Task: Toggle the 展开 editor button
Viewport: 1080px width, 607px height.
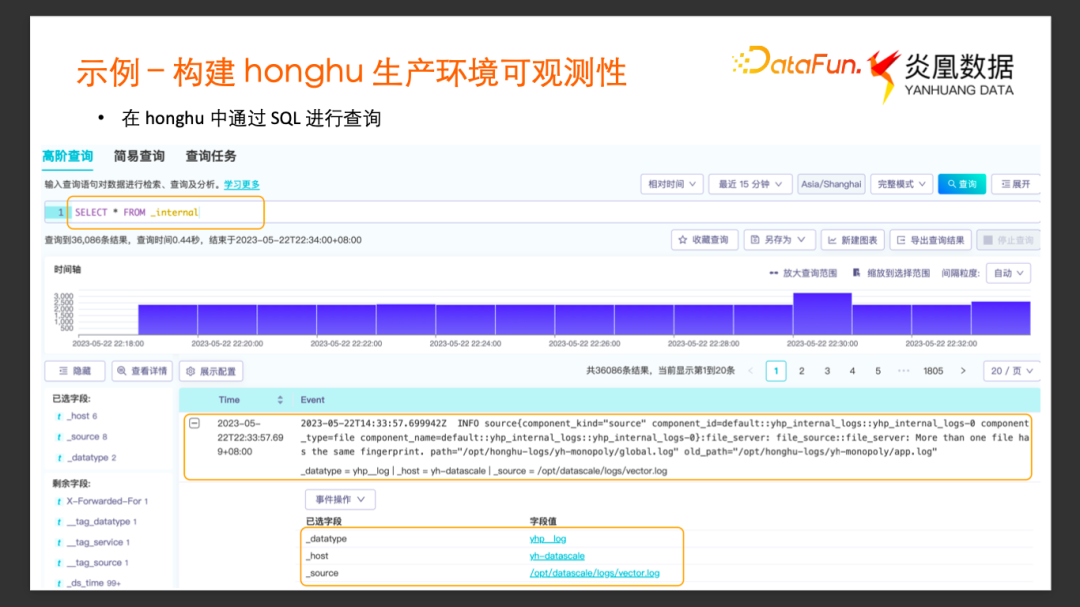Action: click(1015, 184)
